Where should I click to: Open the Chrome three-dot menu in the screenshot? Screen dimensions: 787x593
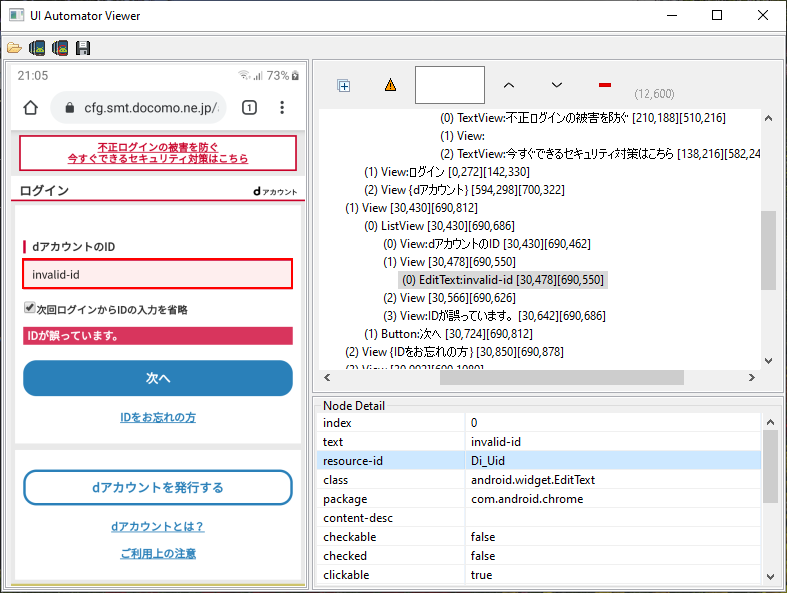[x=282, y=107]
